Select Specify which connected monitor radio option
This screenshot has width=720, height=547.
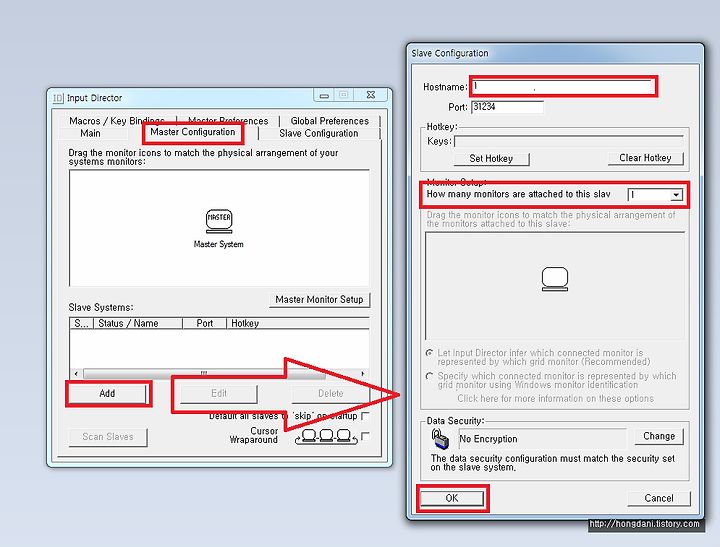(x=429, y=376)
